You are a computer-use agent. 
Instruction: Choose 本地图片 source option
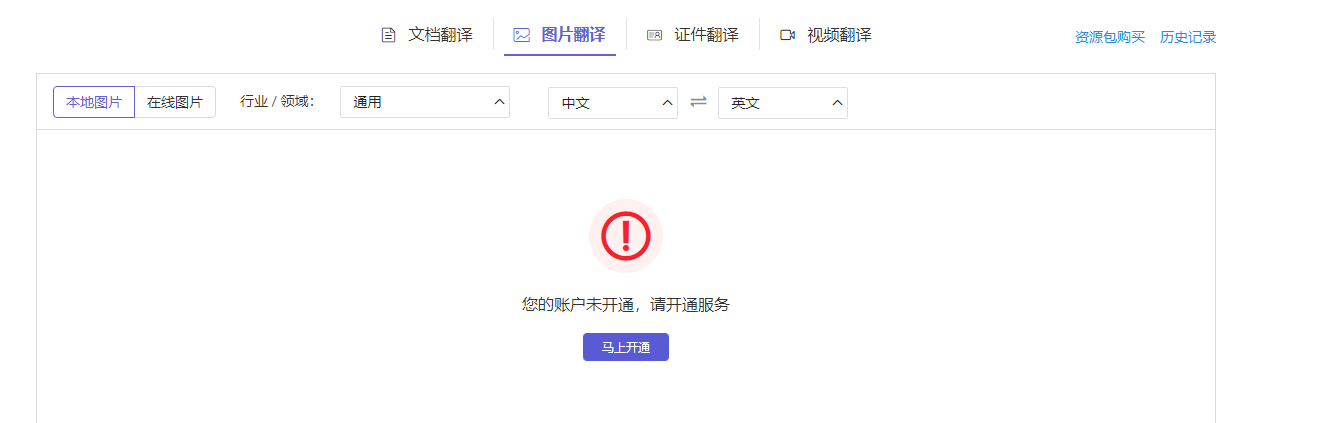[x=94, y=102]
